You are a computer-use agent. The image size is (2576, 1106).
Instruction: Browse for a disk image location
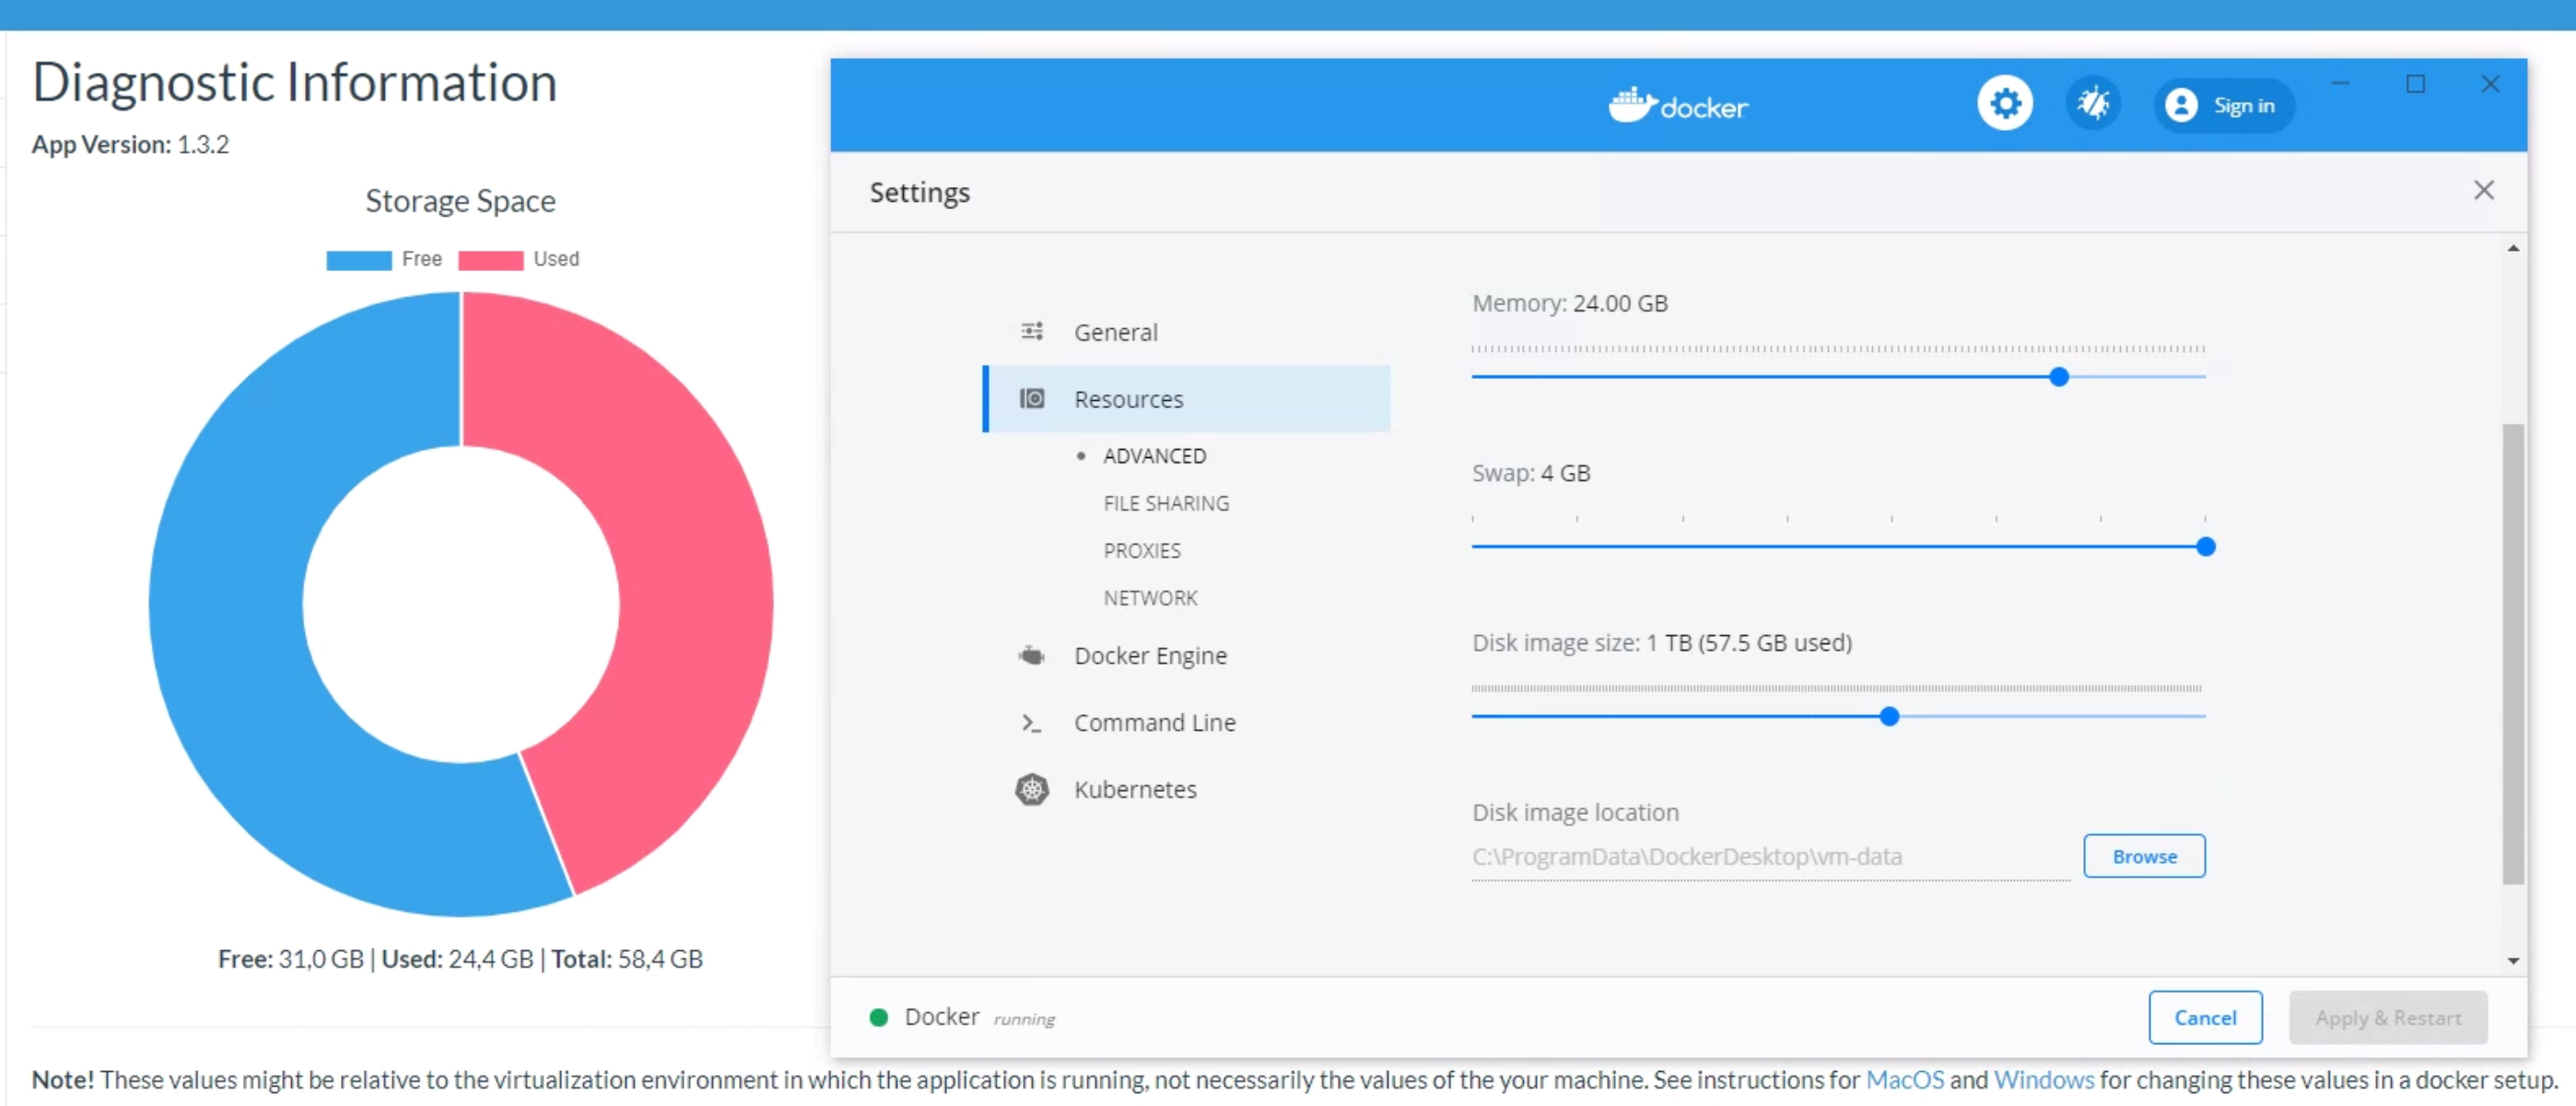pos(2144,855)
